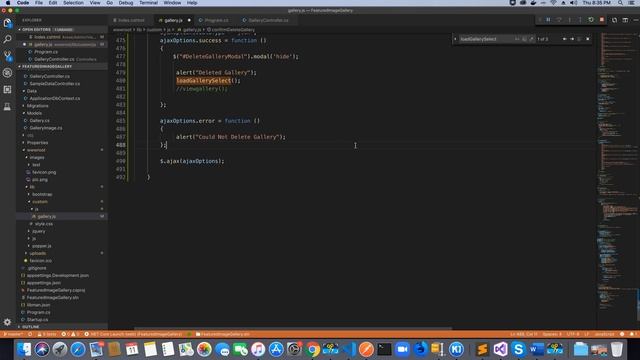Toggle Use Regular Expression in find widget
This screenshot has height=360, width=640.
(x=531, y=39)
